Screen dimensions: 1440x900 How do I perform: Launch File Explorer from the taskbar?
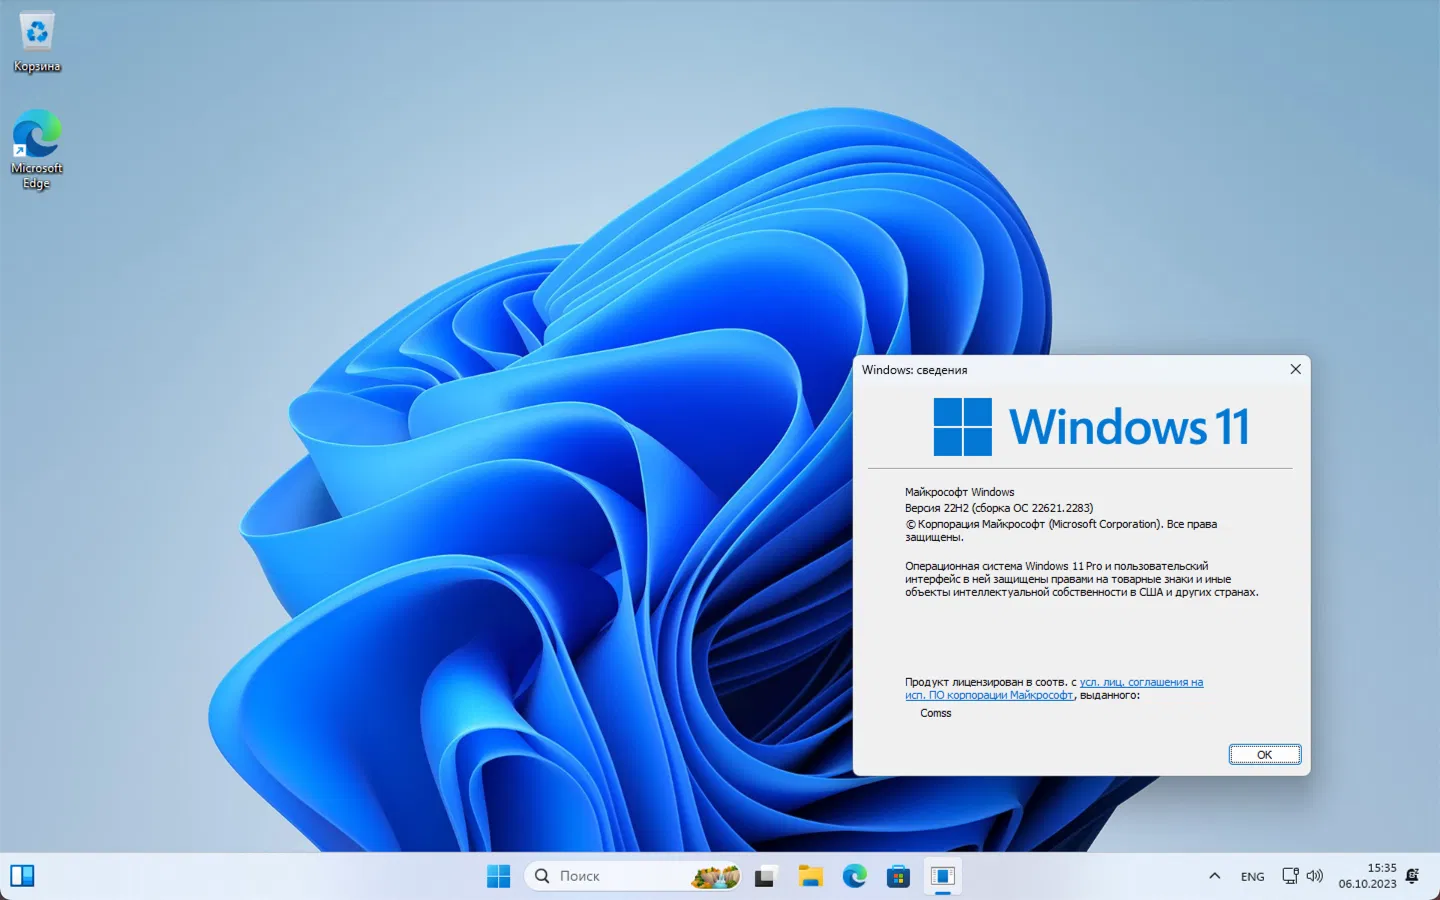810,876
